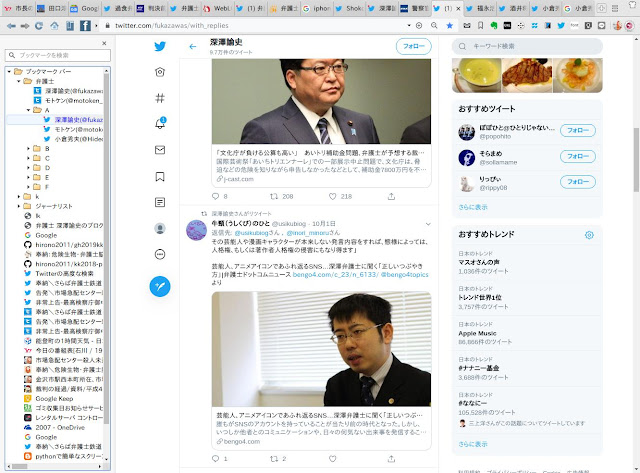Click the Twitter キーワード検索 search field
Screen dimensions: 640x473
point(527,47)
